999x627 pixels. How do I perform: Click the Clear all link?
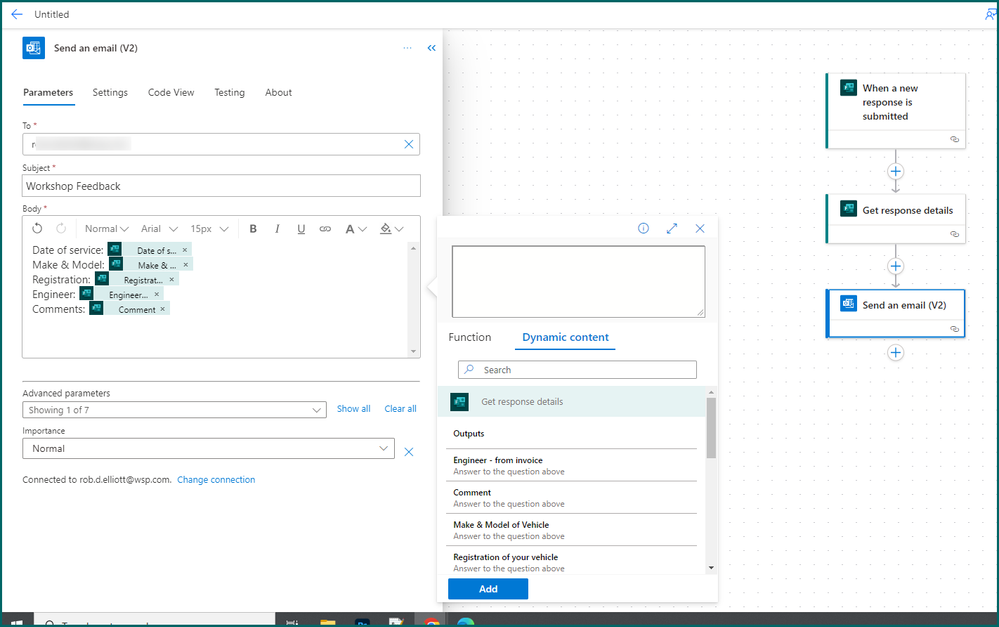pos(400,409)
